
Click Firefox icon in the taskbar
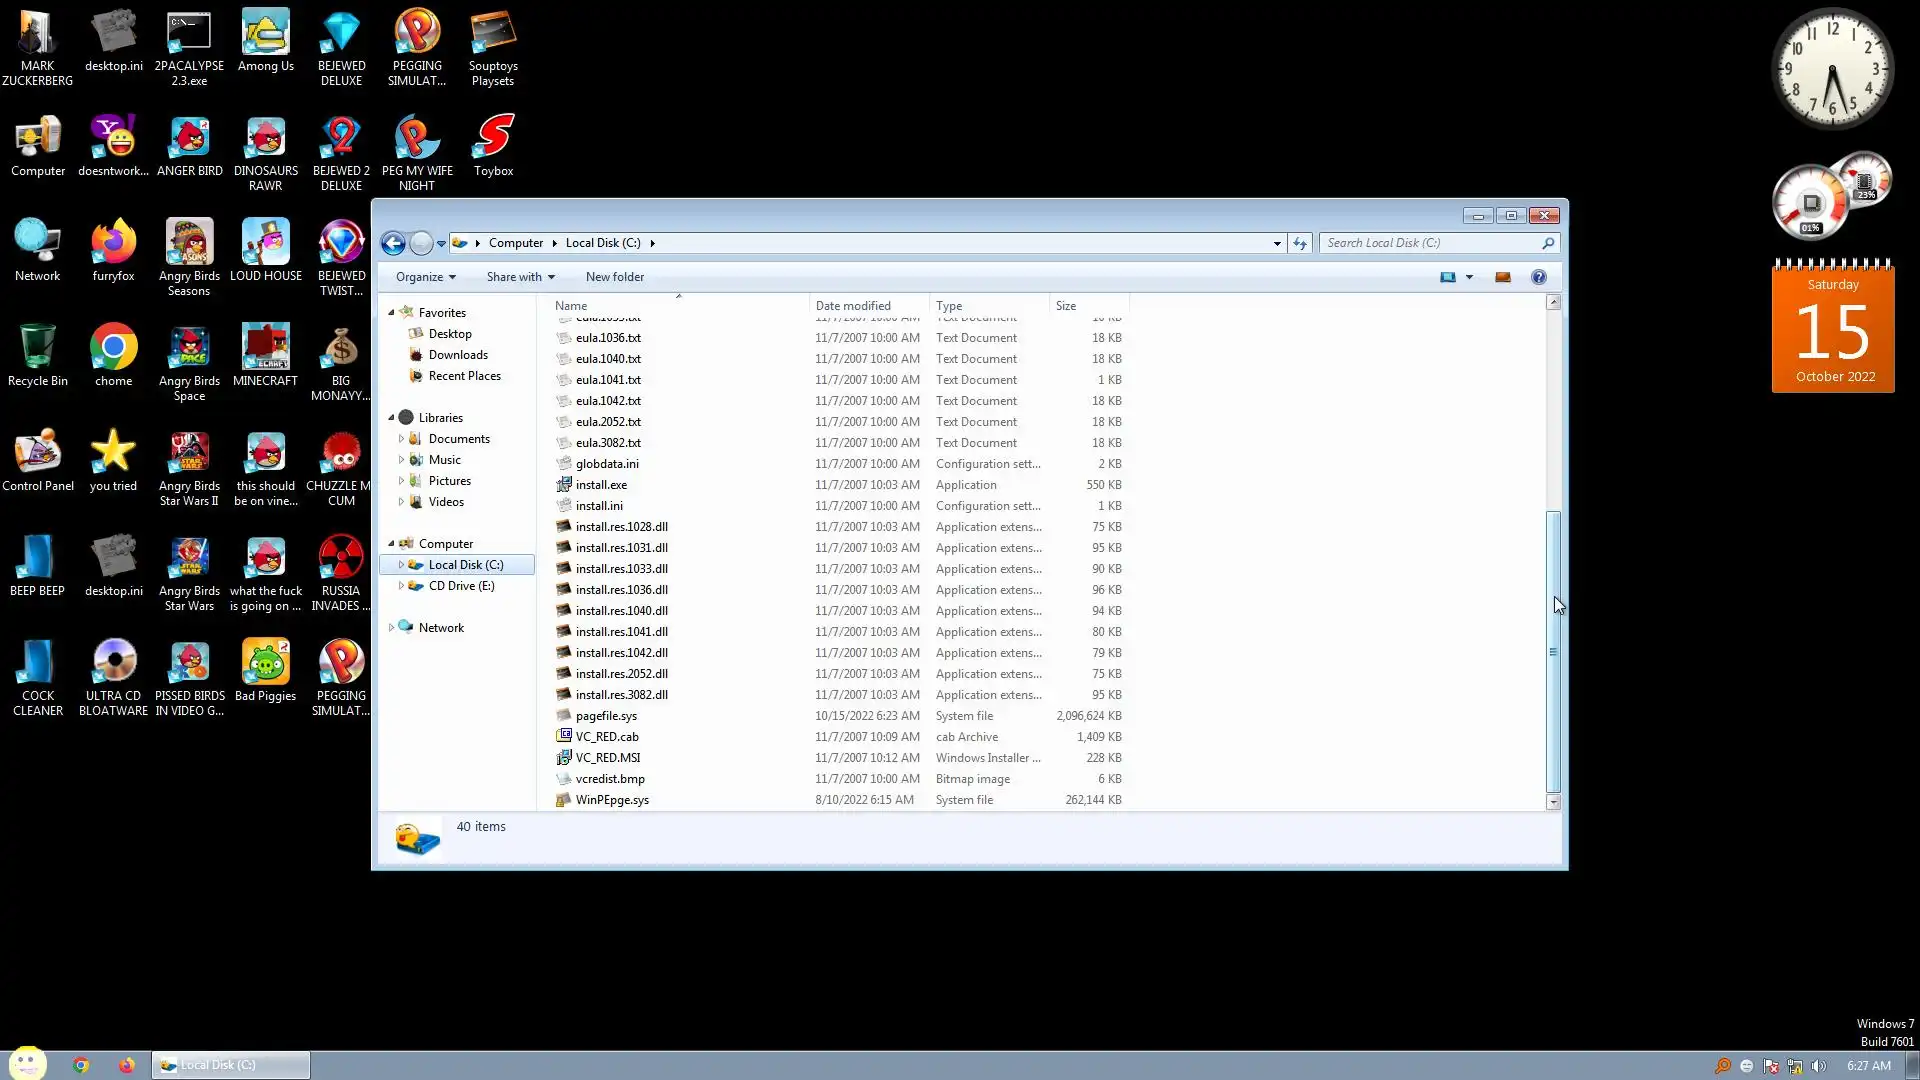point(126,1065)
